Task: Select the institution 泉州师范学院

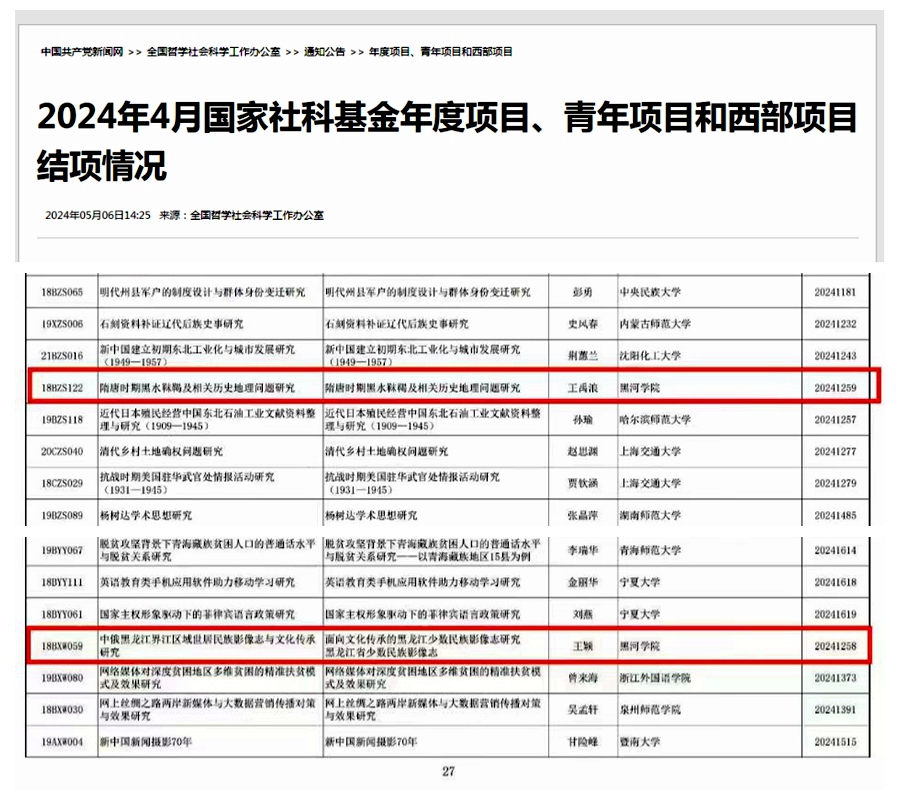Action: pyautogui.click(x=650, y=710)
